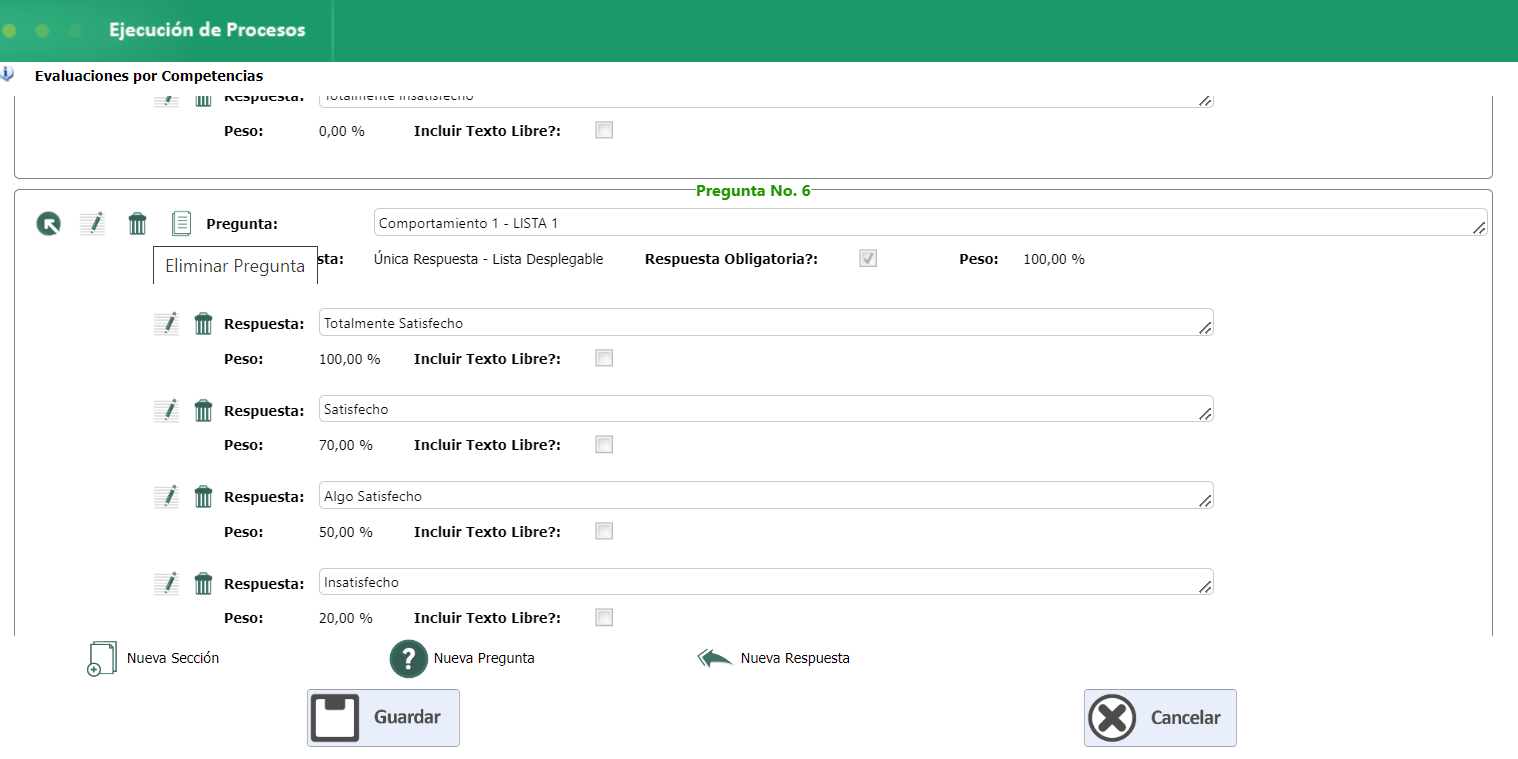Delete the 'Satisfecho' answer trash icon
Viewport: 1518px width, 759px height.
[203, 411]
